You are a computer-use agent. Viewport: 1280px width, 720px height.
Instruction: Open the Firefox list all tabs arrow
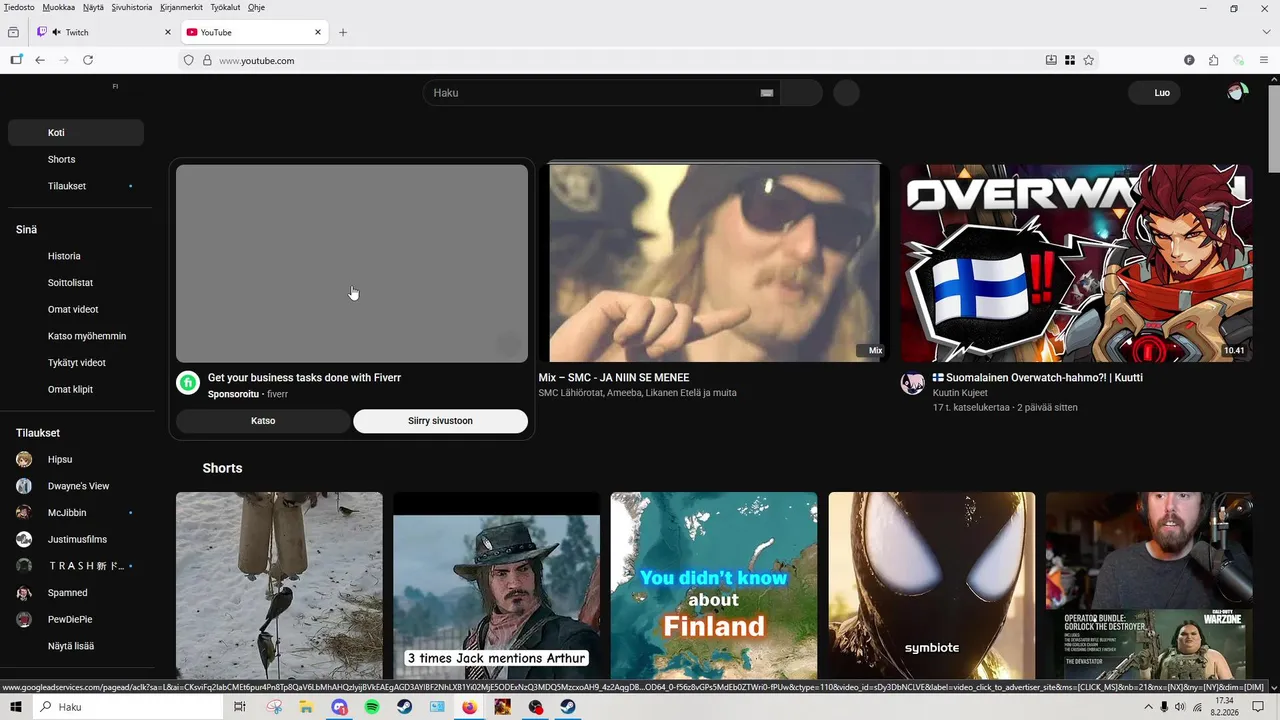click(x=1265, y=32)
